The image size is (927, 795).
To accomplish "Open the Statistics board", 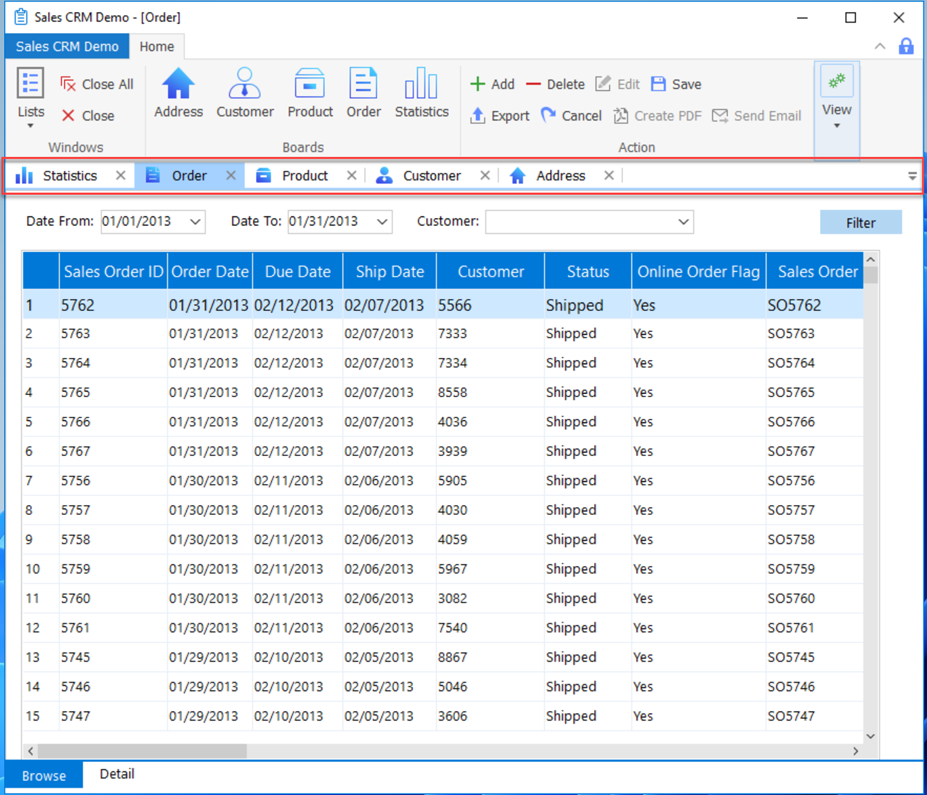I will 421,95.
